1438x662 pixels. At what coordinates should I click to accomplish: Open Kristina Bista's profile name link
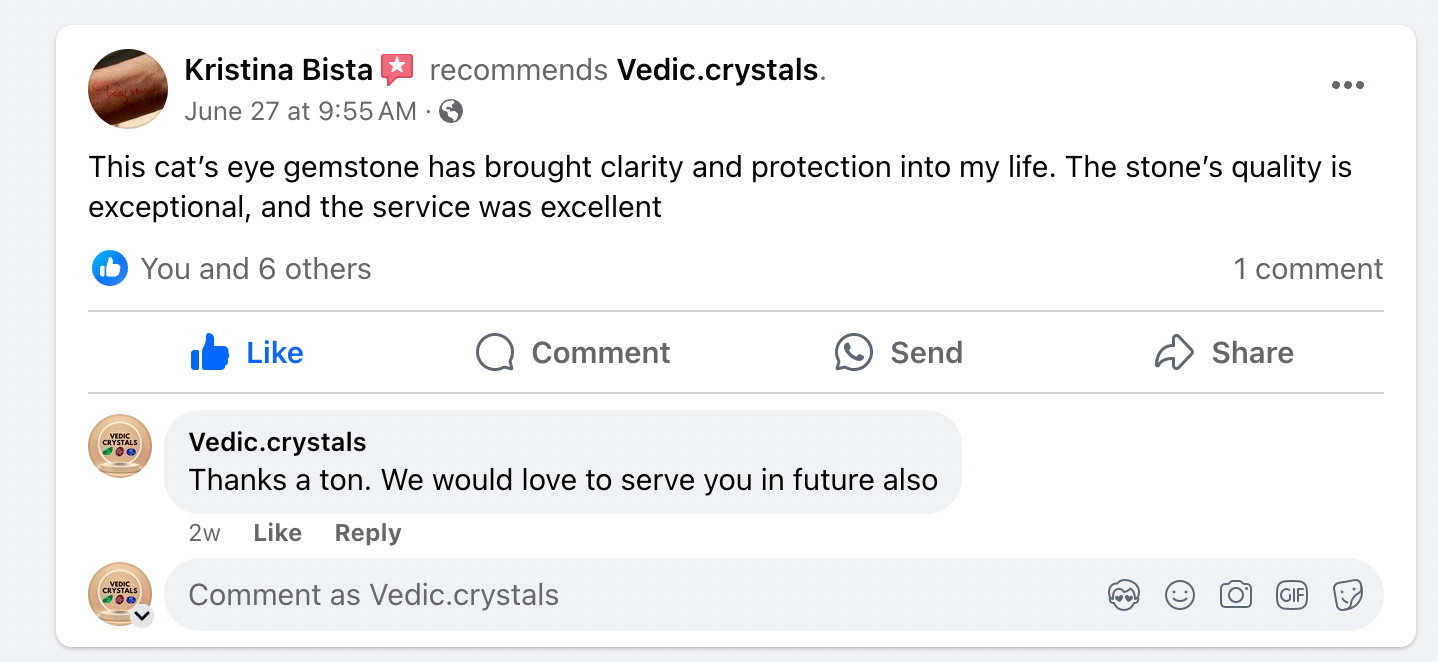pyautogui.click(x=278, y=70)
